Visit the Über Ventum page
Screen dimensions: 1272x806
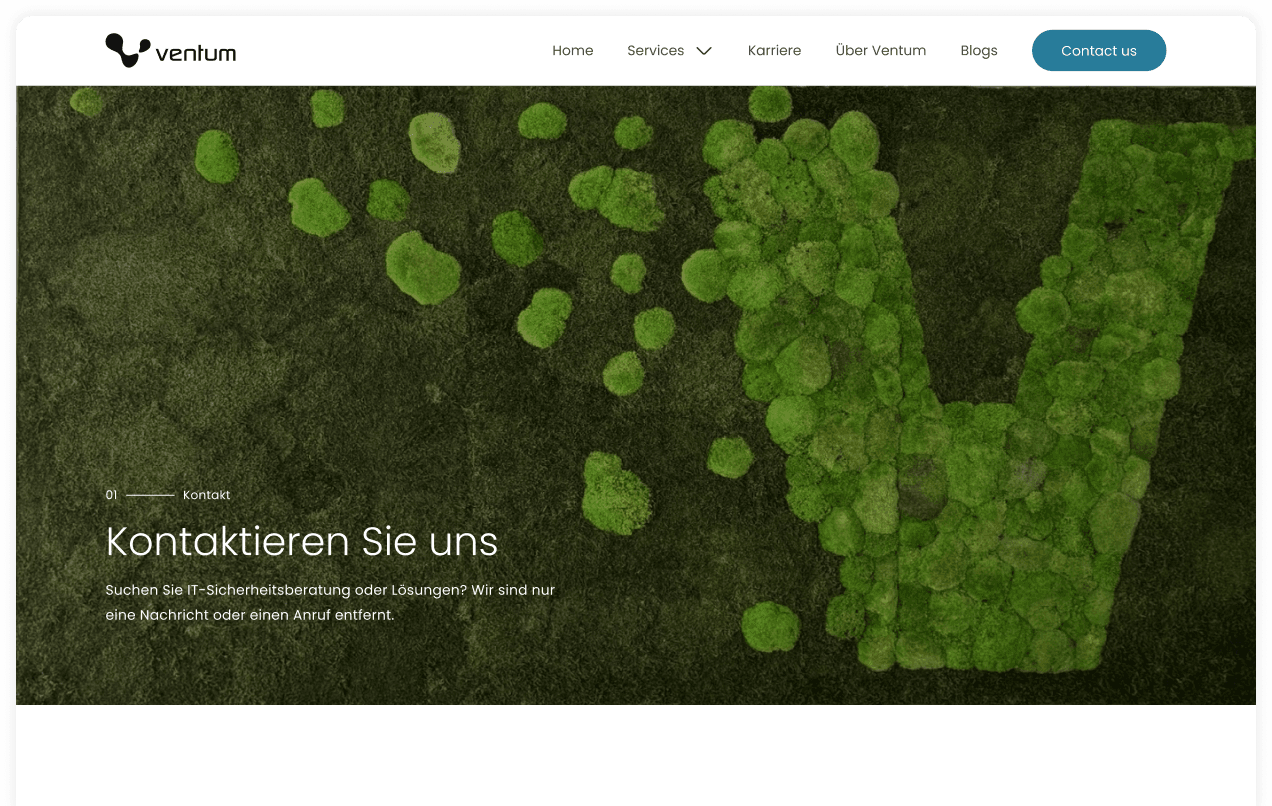coord(881,50)
